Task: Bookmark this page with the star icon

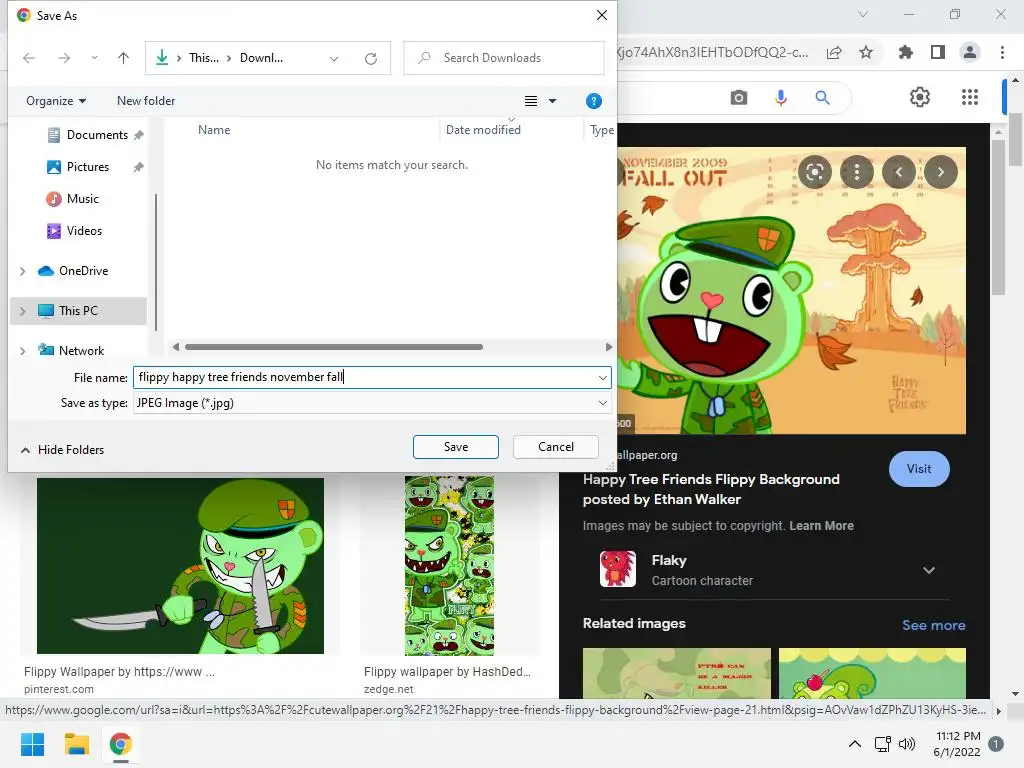Action: click(x=866, y=52)
